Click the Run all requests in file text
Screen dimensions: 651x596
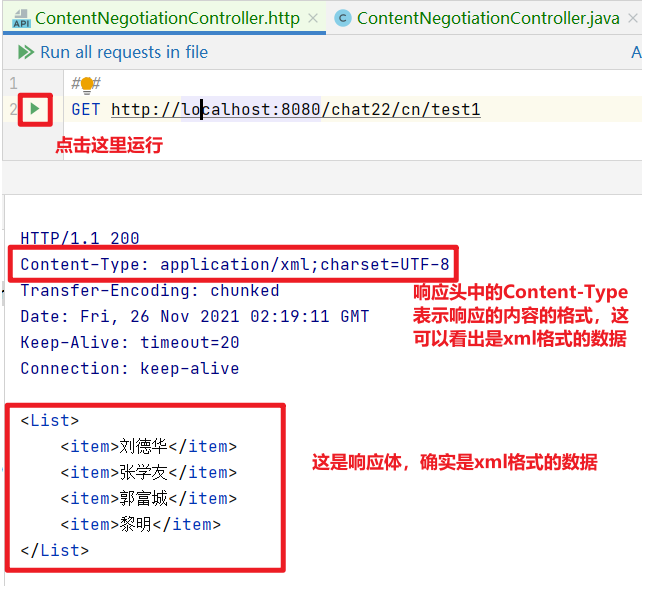point(124,52)
